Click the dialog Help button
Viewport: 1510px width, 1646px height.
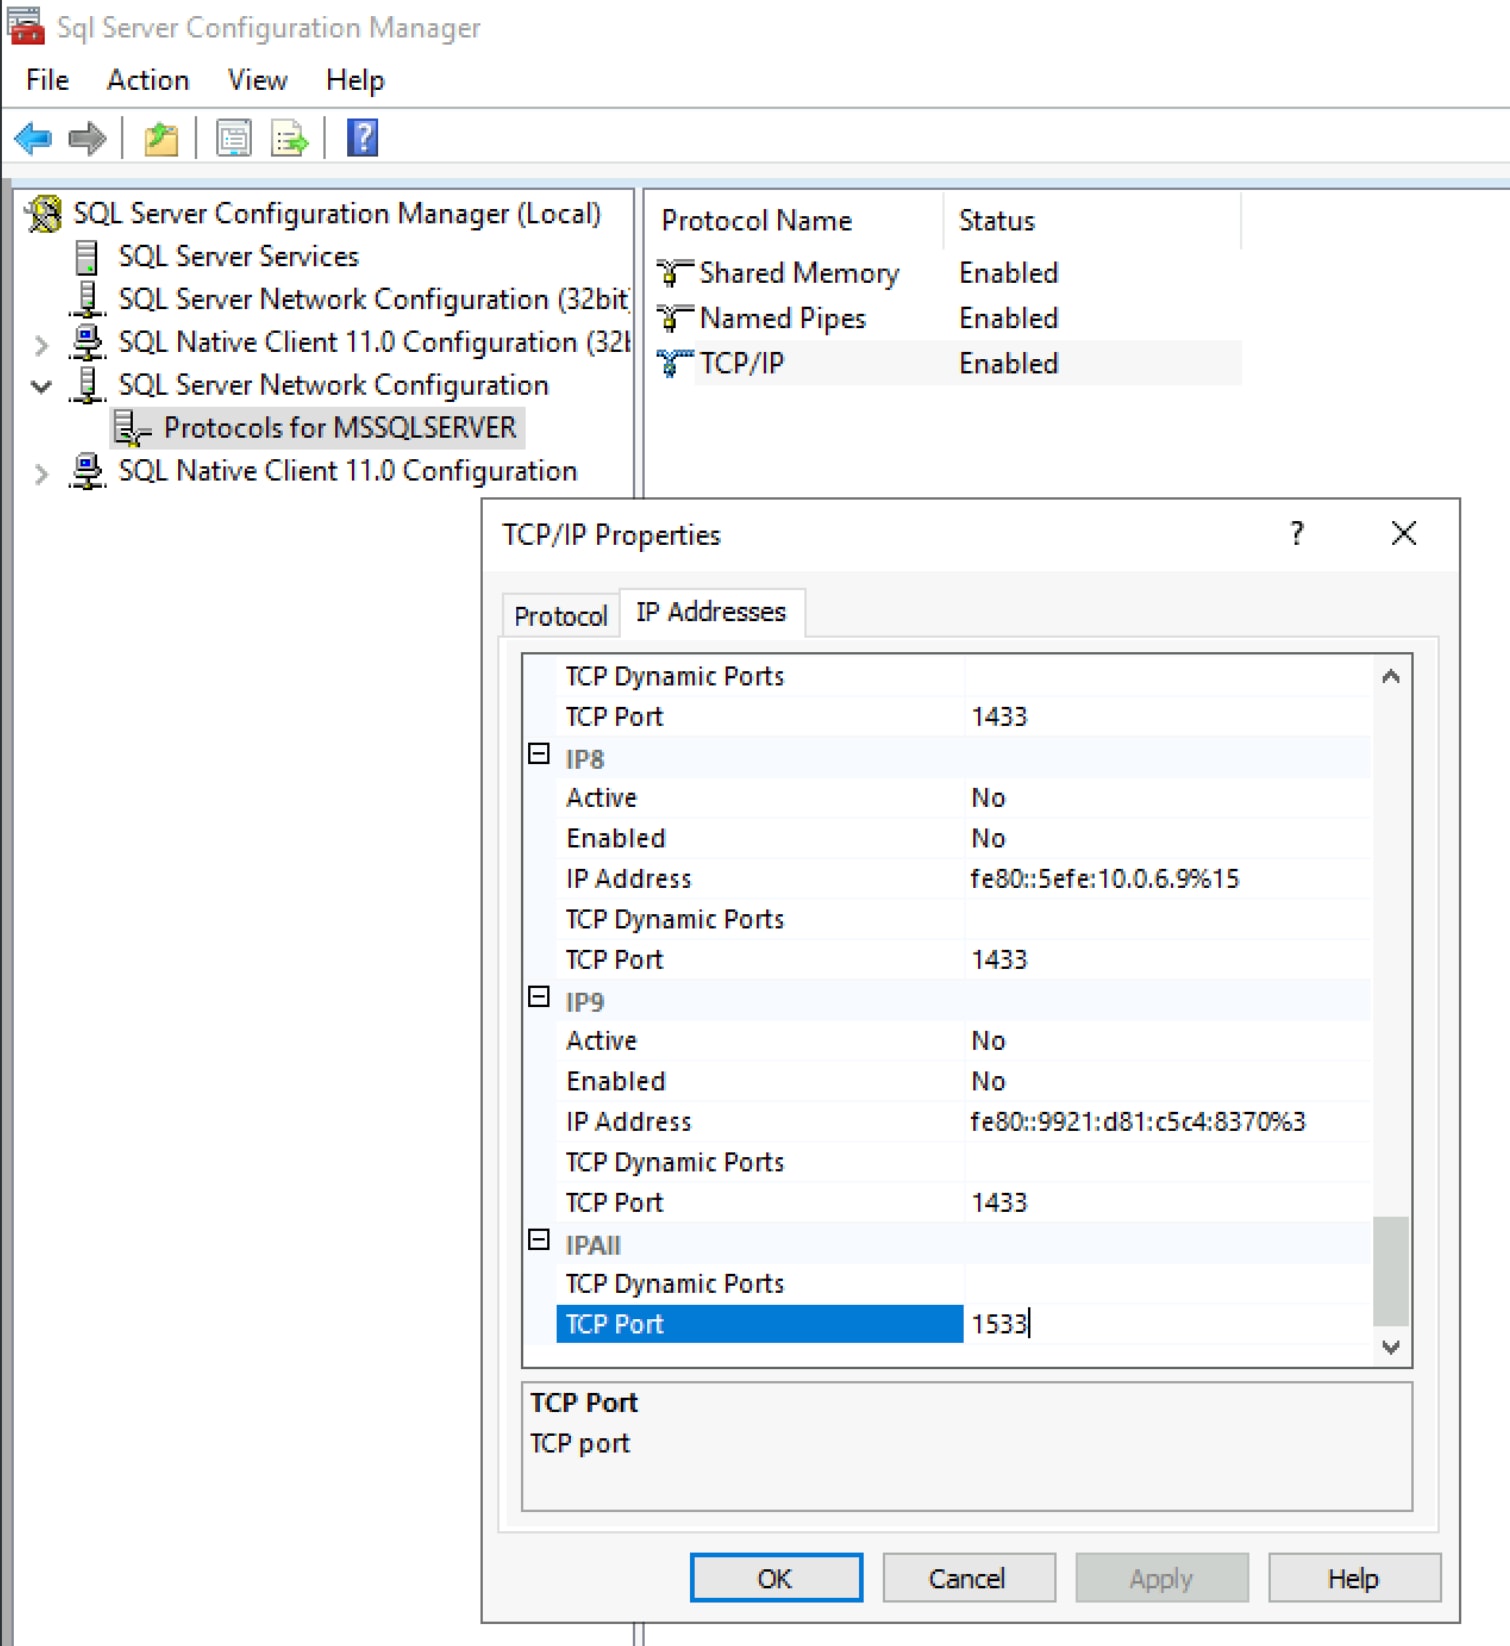point(1354,1578)
